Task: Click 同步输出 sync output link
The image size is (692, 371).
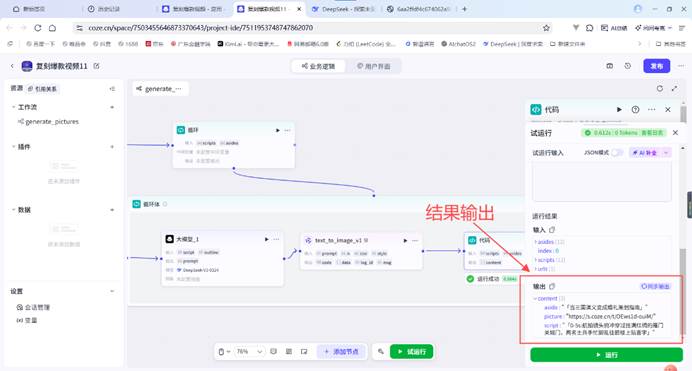Action: (x=655, y=286)
